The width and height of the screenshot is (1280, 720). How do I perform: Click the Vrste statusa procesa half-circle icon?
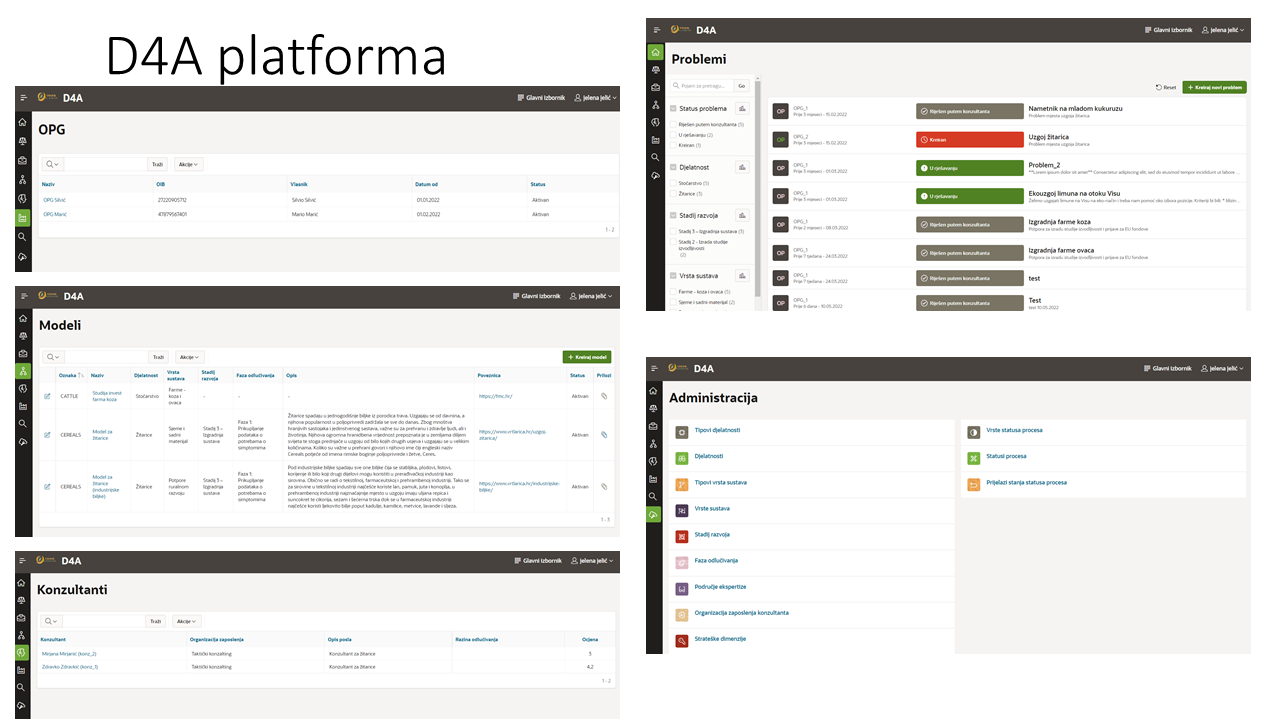point(974,432)
